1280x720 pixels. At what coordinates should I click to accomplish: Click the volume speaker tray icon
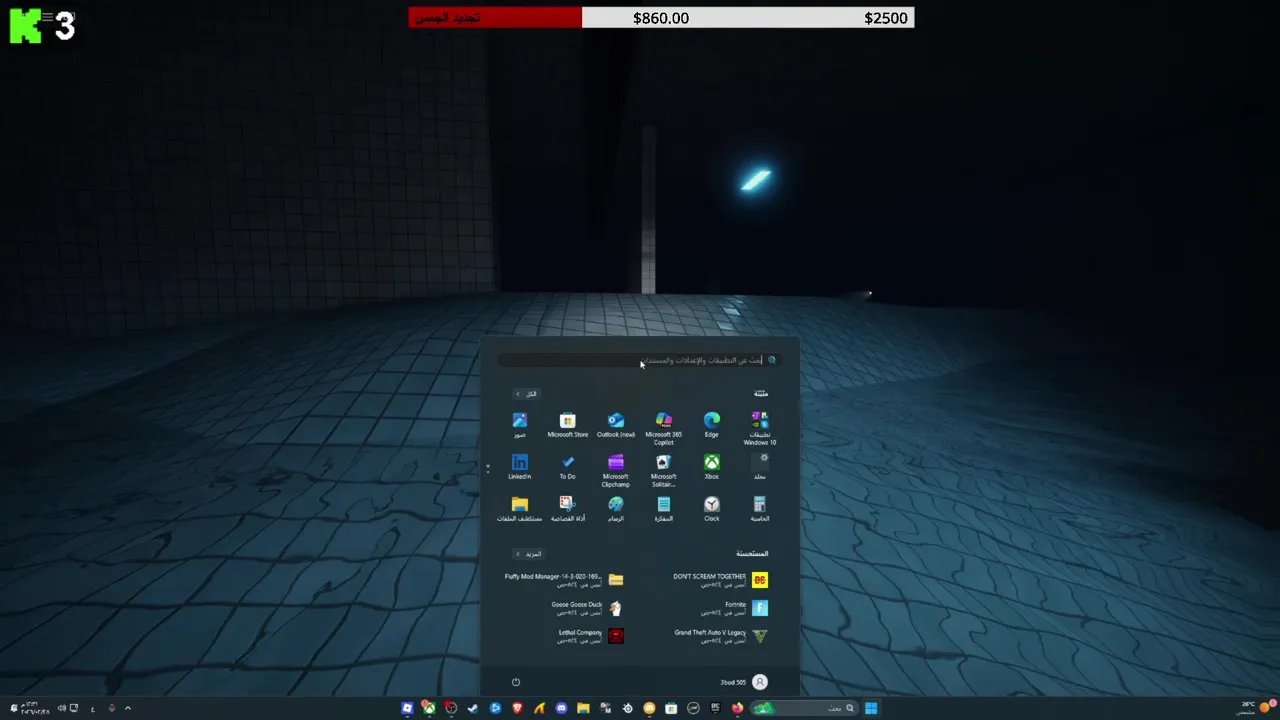click(62, 708)
